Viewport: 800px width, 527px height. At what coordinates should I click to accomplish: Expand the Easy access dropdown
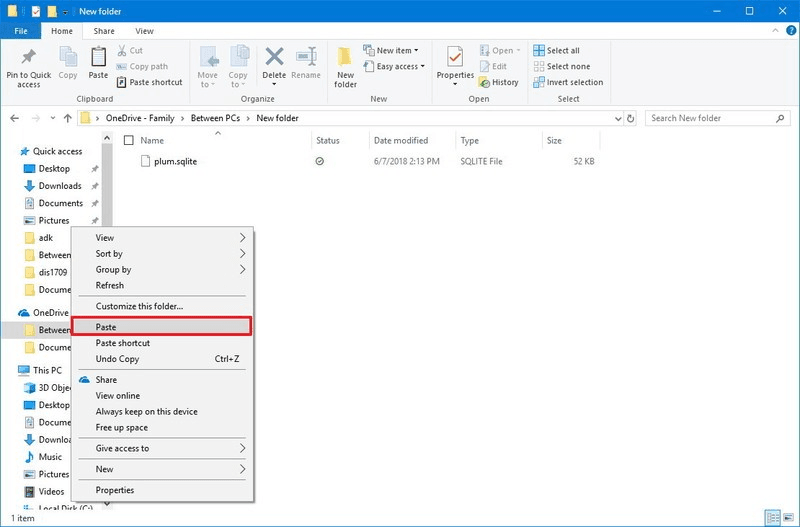(400, 67)
